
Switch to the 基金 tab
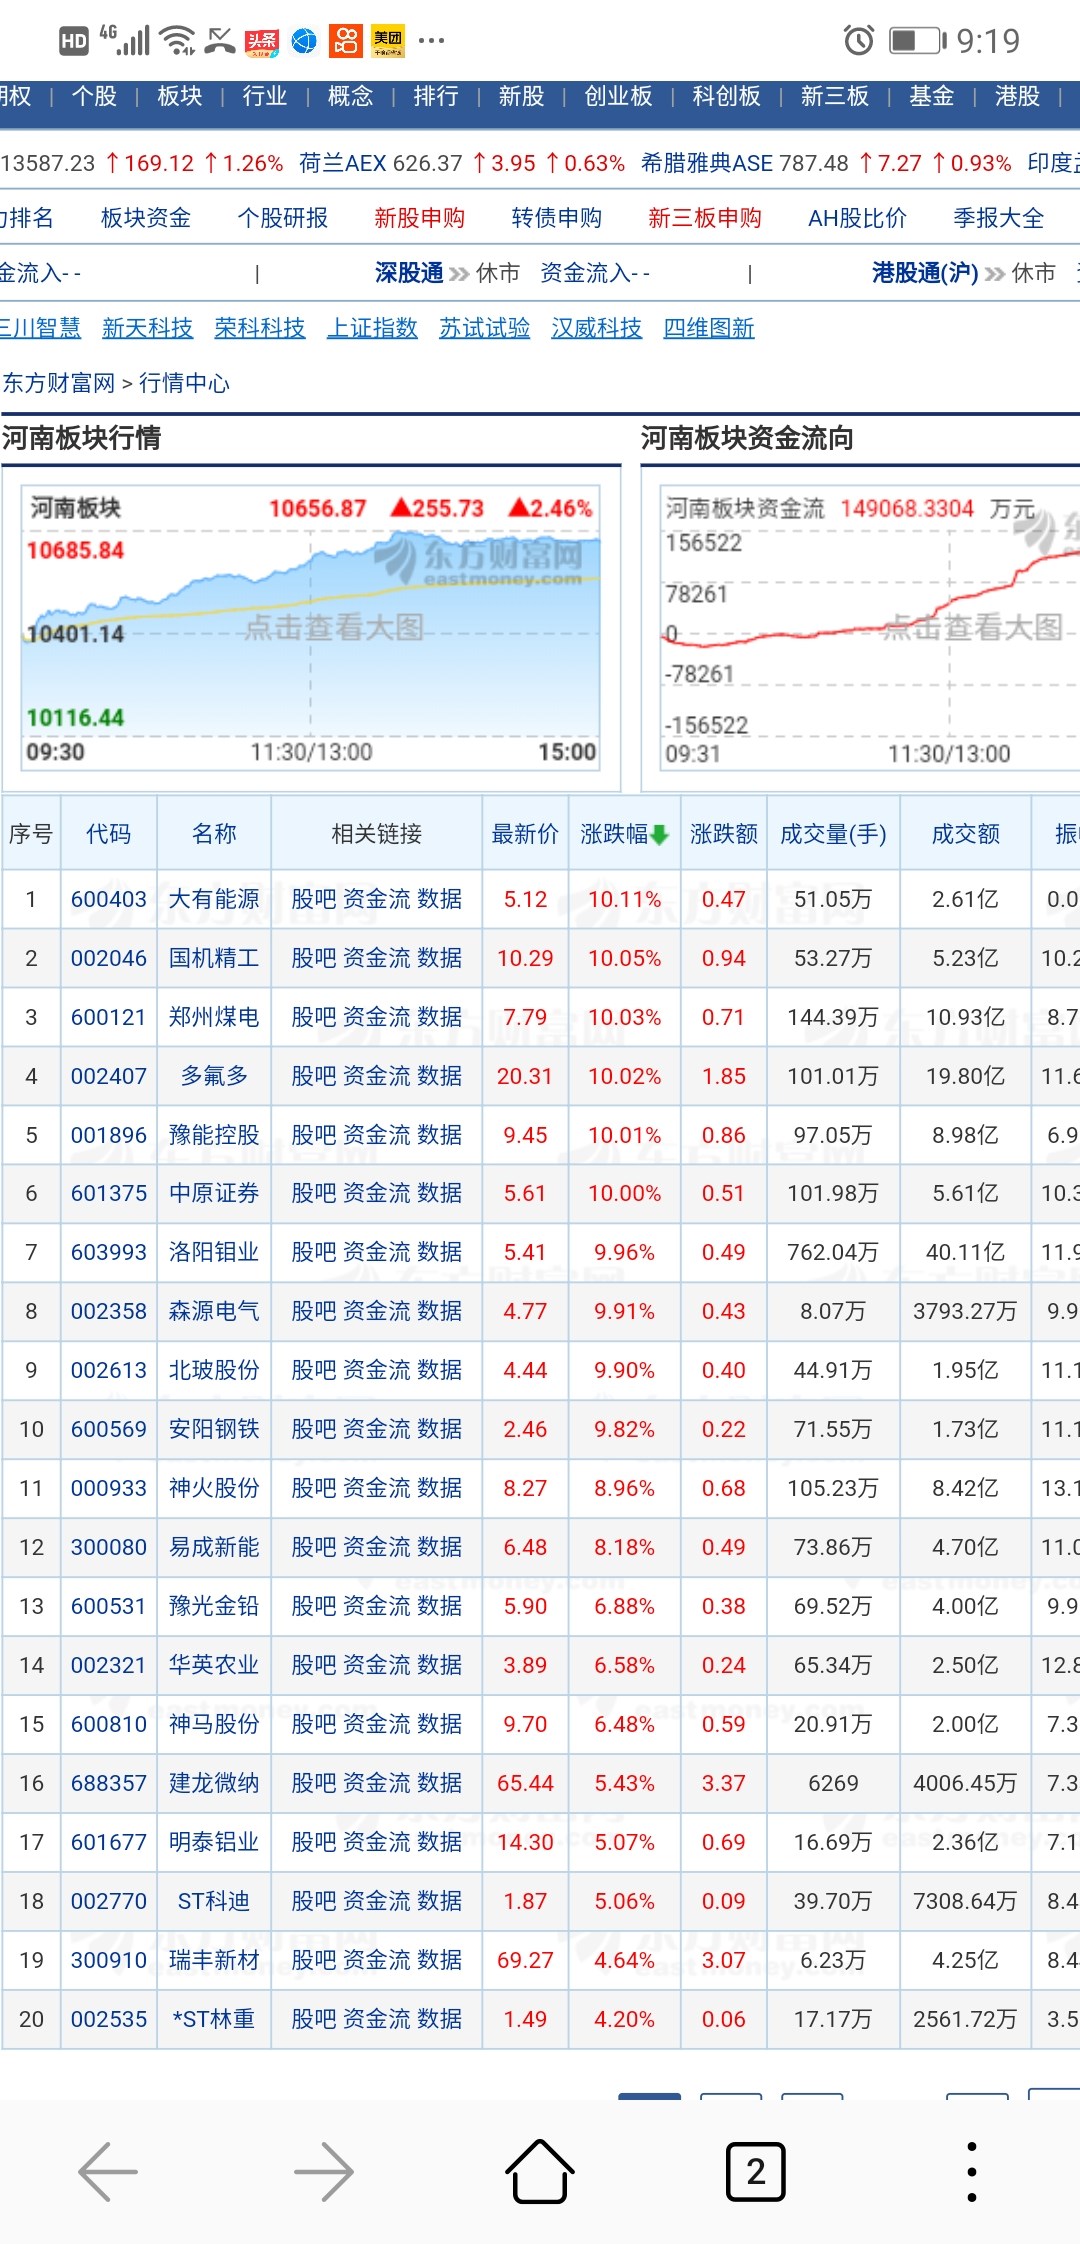click(931, 96)
